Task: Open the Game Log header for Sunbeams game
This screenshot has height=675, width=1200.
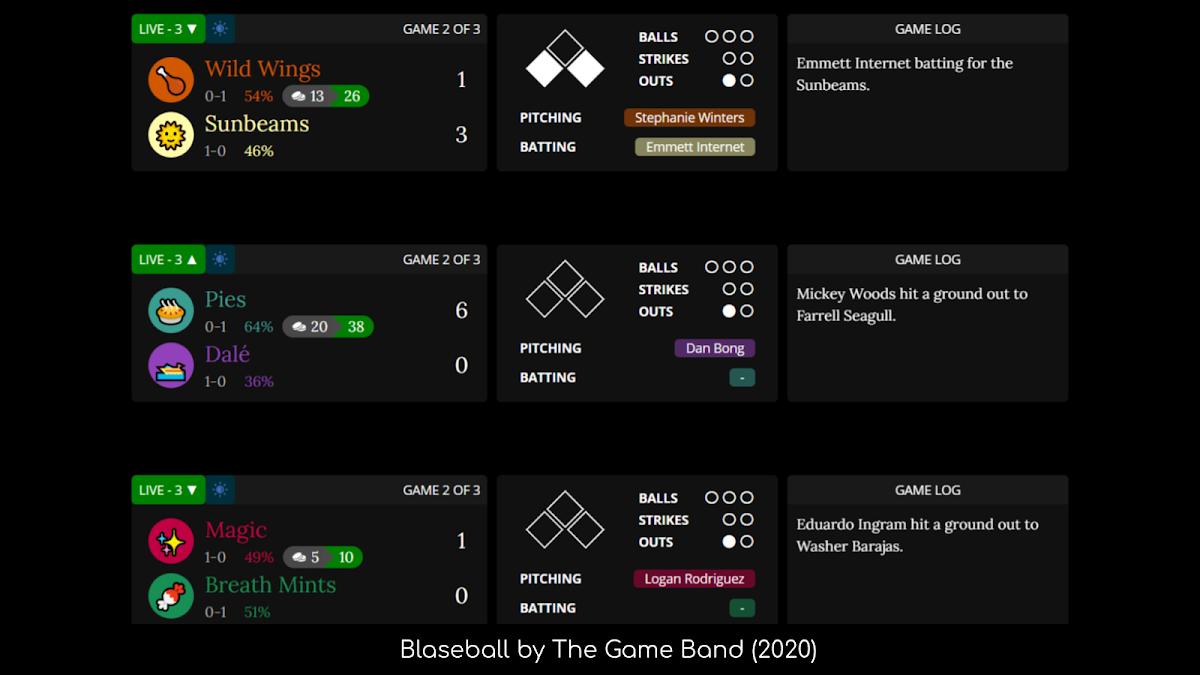Action: coord(928,29)
